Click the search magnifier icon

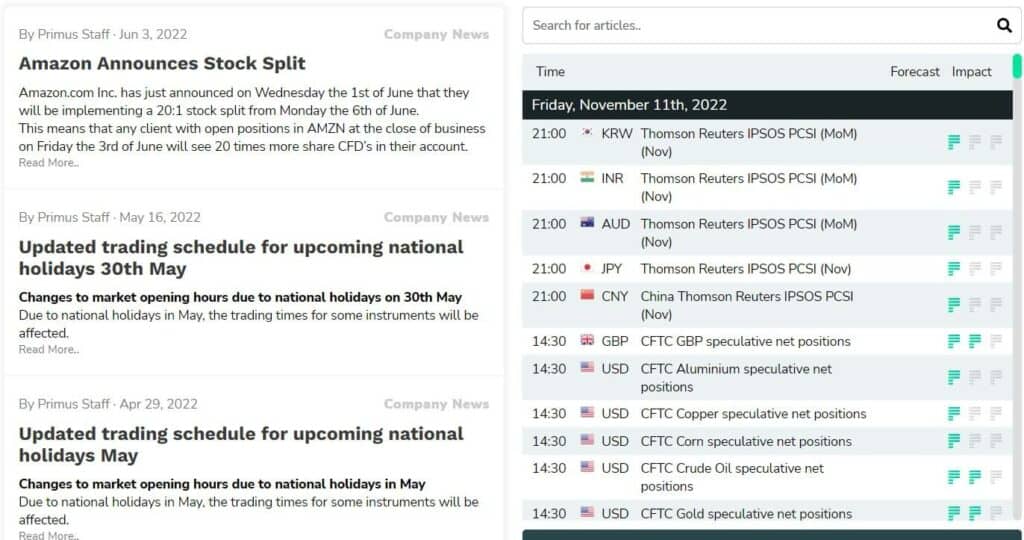(1004, 26)
